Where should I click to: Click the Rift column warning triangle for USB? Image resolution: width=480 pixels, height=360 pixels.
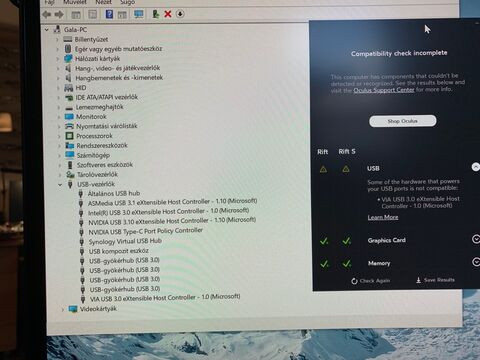[323, 169]
